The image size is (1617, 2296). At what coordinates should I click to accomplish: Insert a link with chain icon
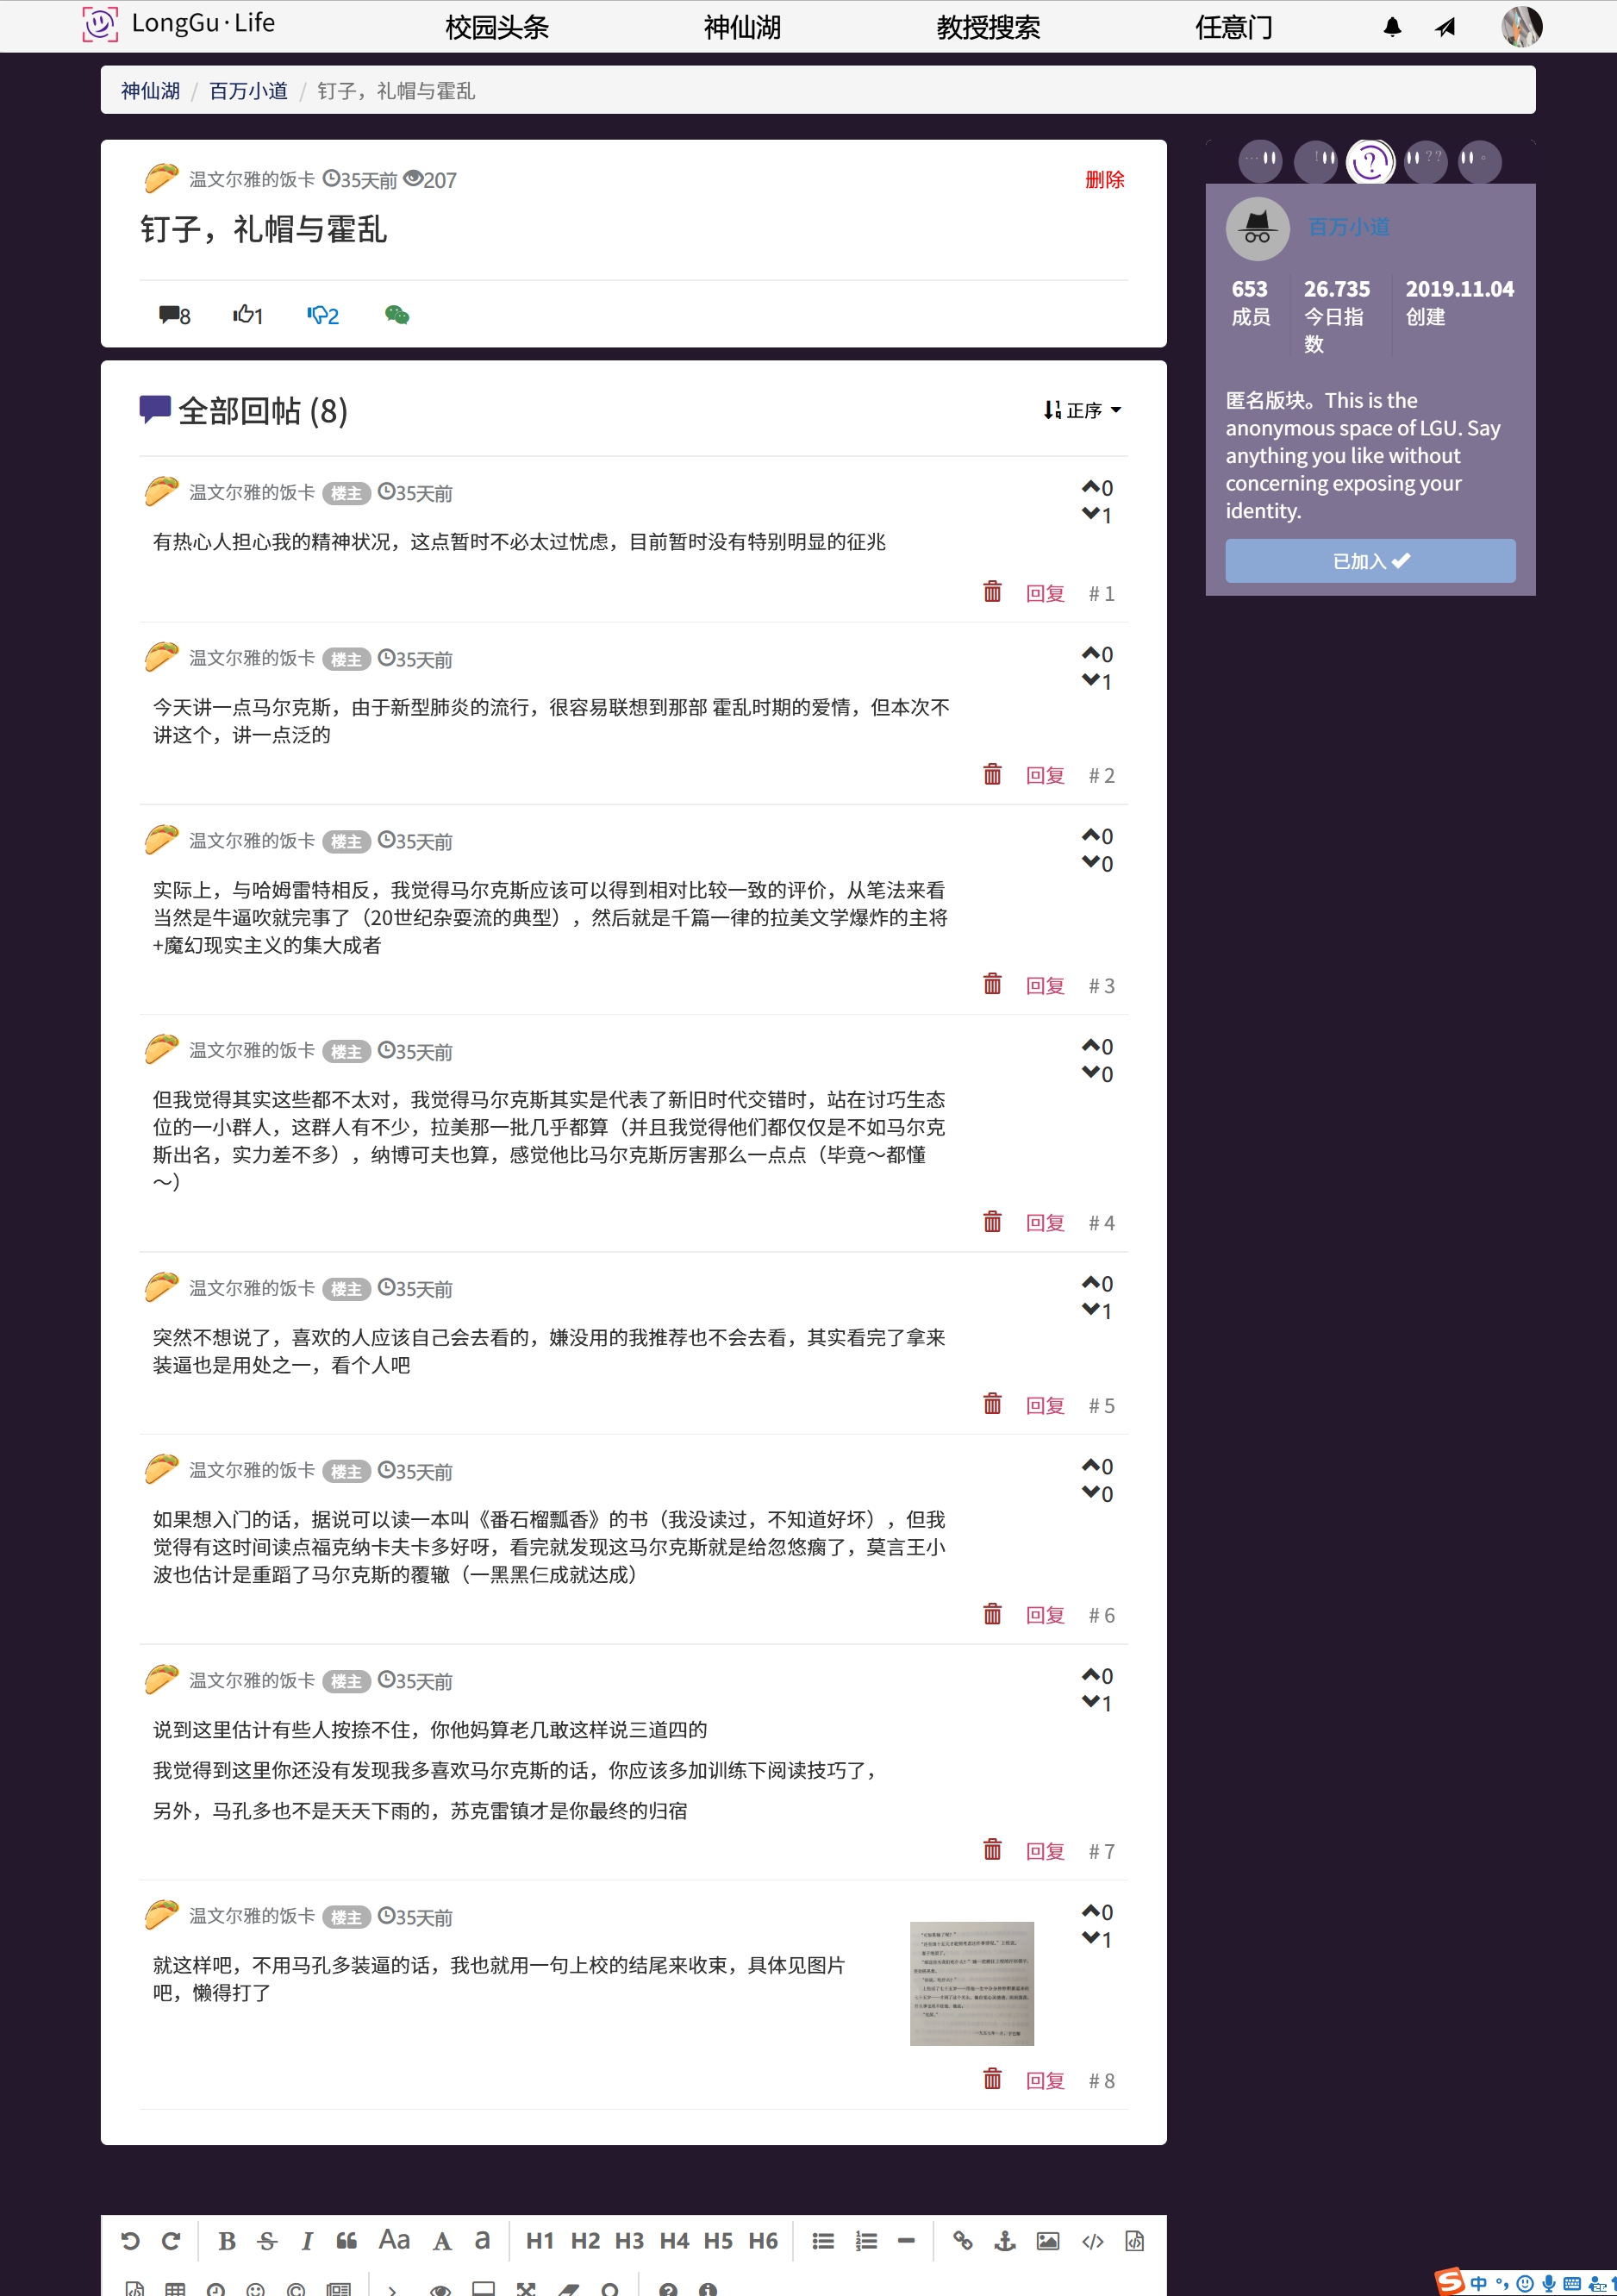click(962, 2241)
